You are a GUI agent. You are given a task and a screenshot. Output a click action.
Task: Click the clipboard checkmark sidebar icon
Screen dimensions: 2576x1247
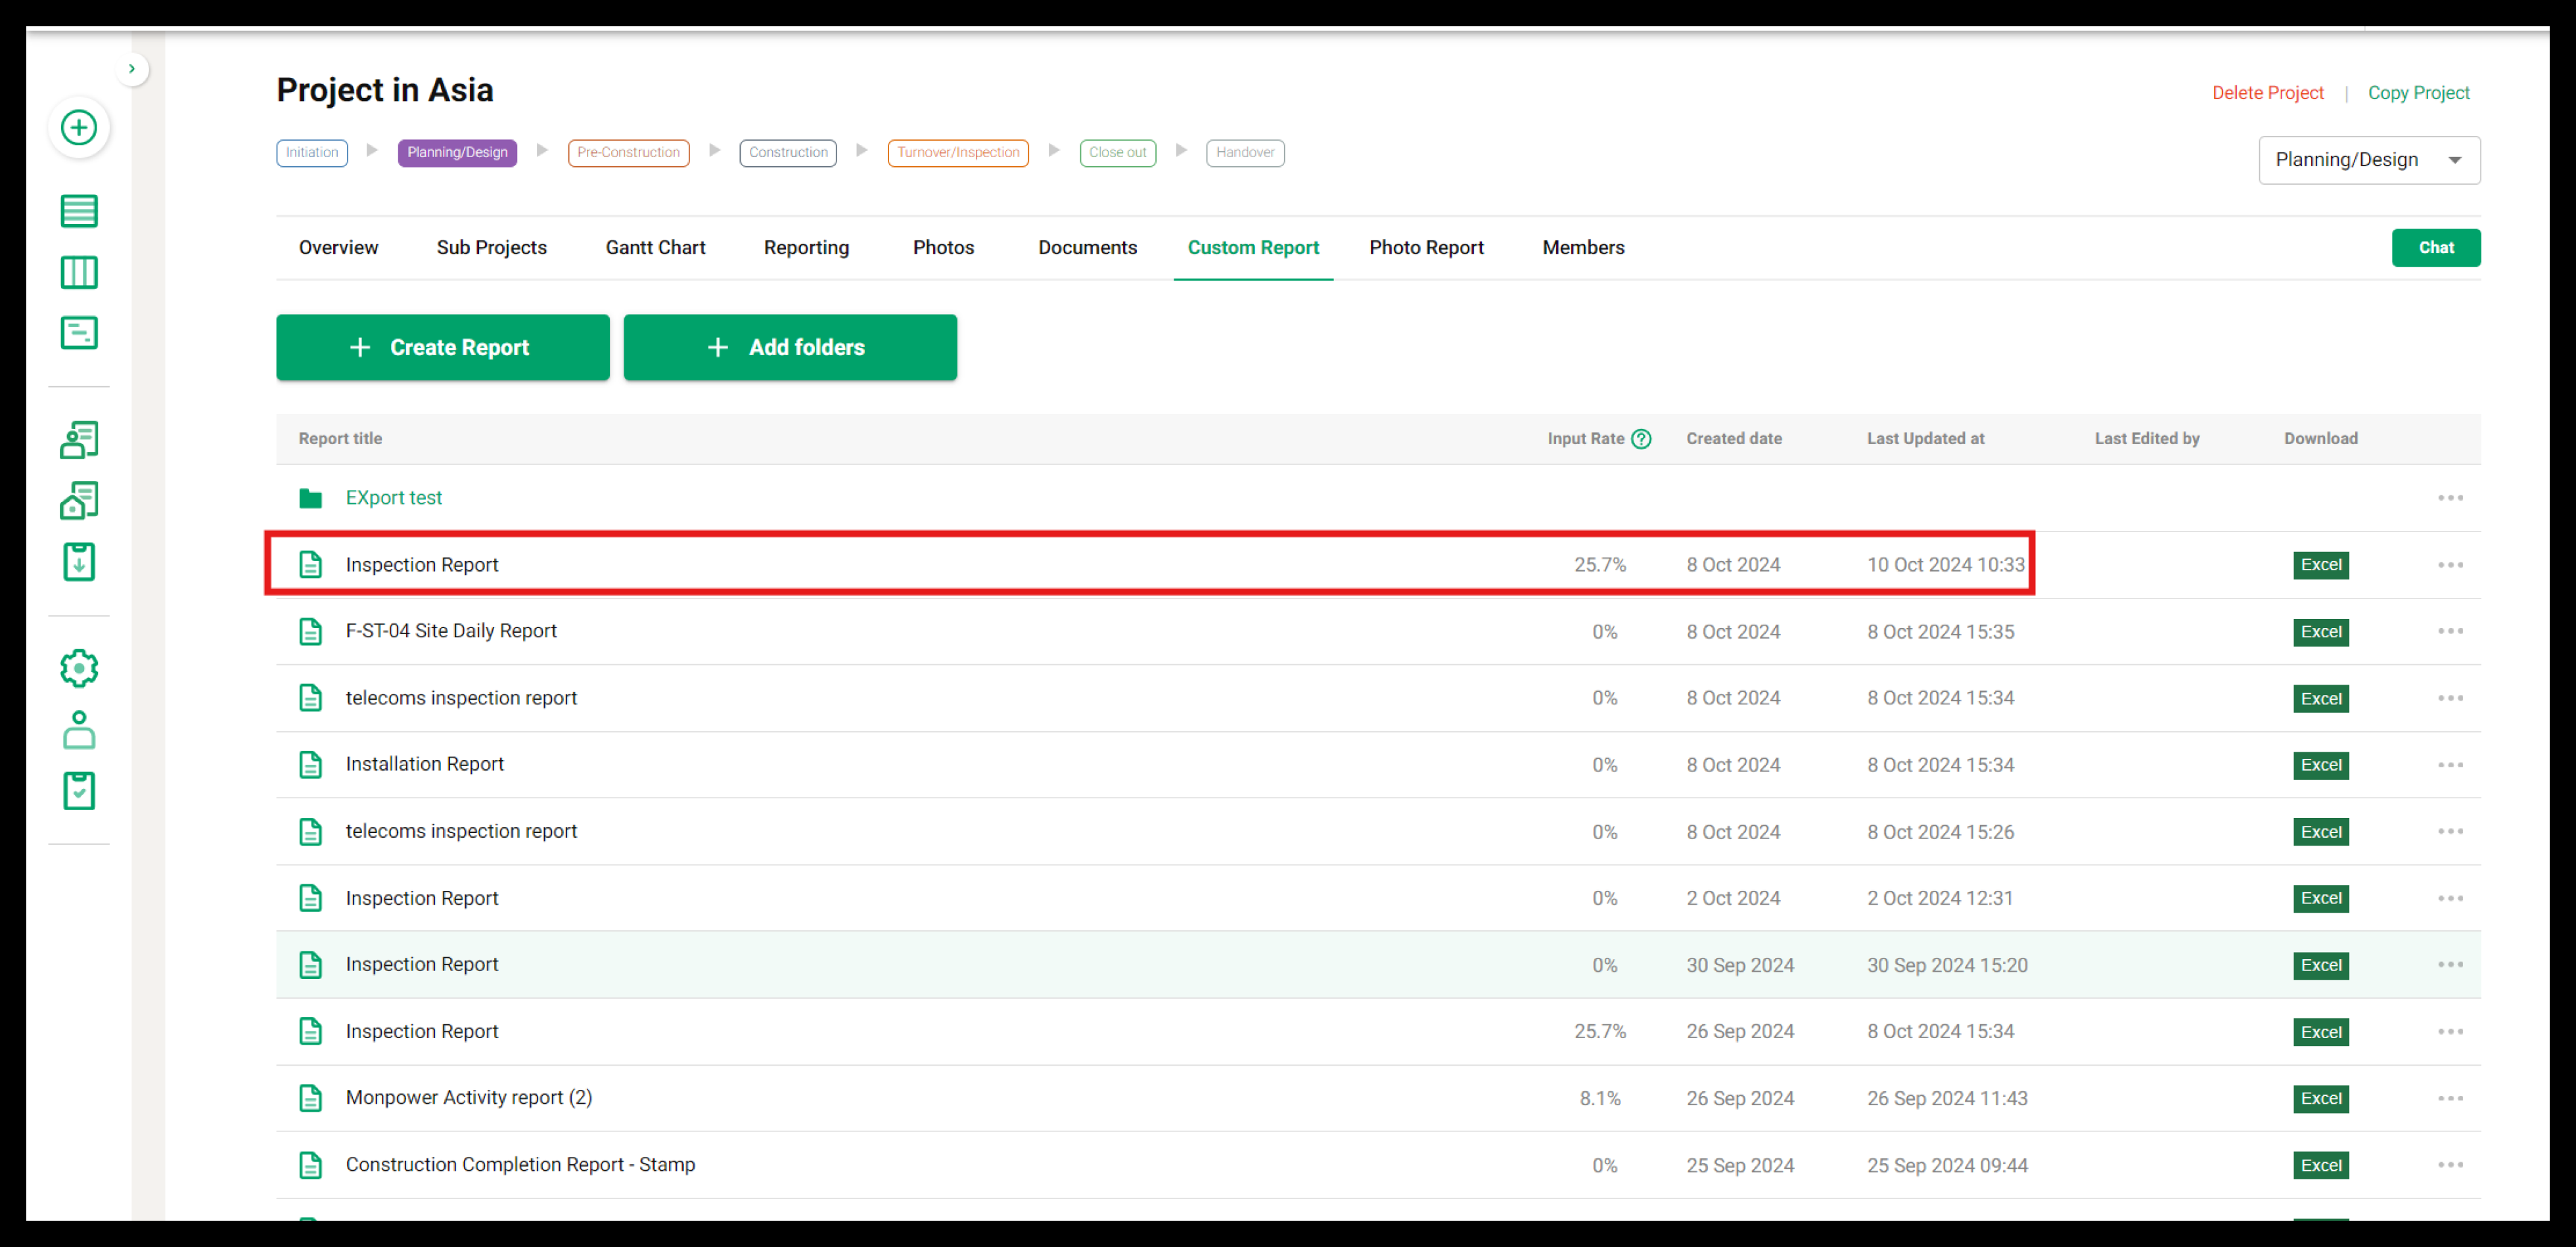point(79,791)
